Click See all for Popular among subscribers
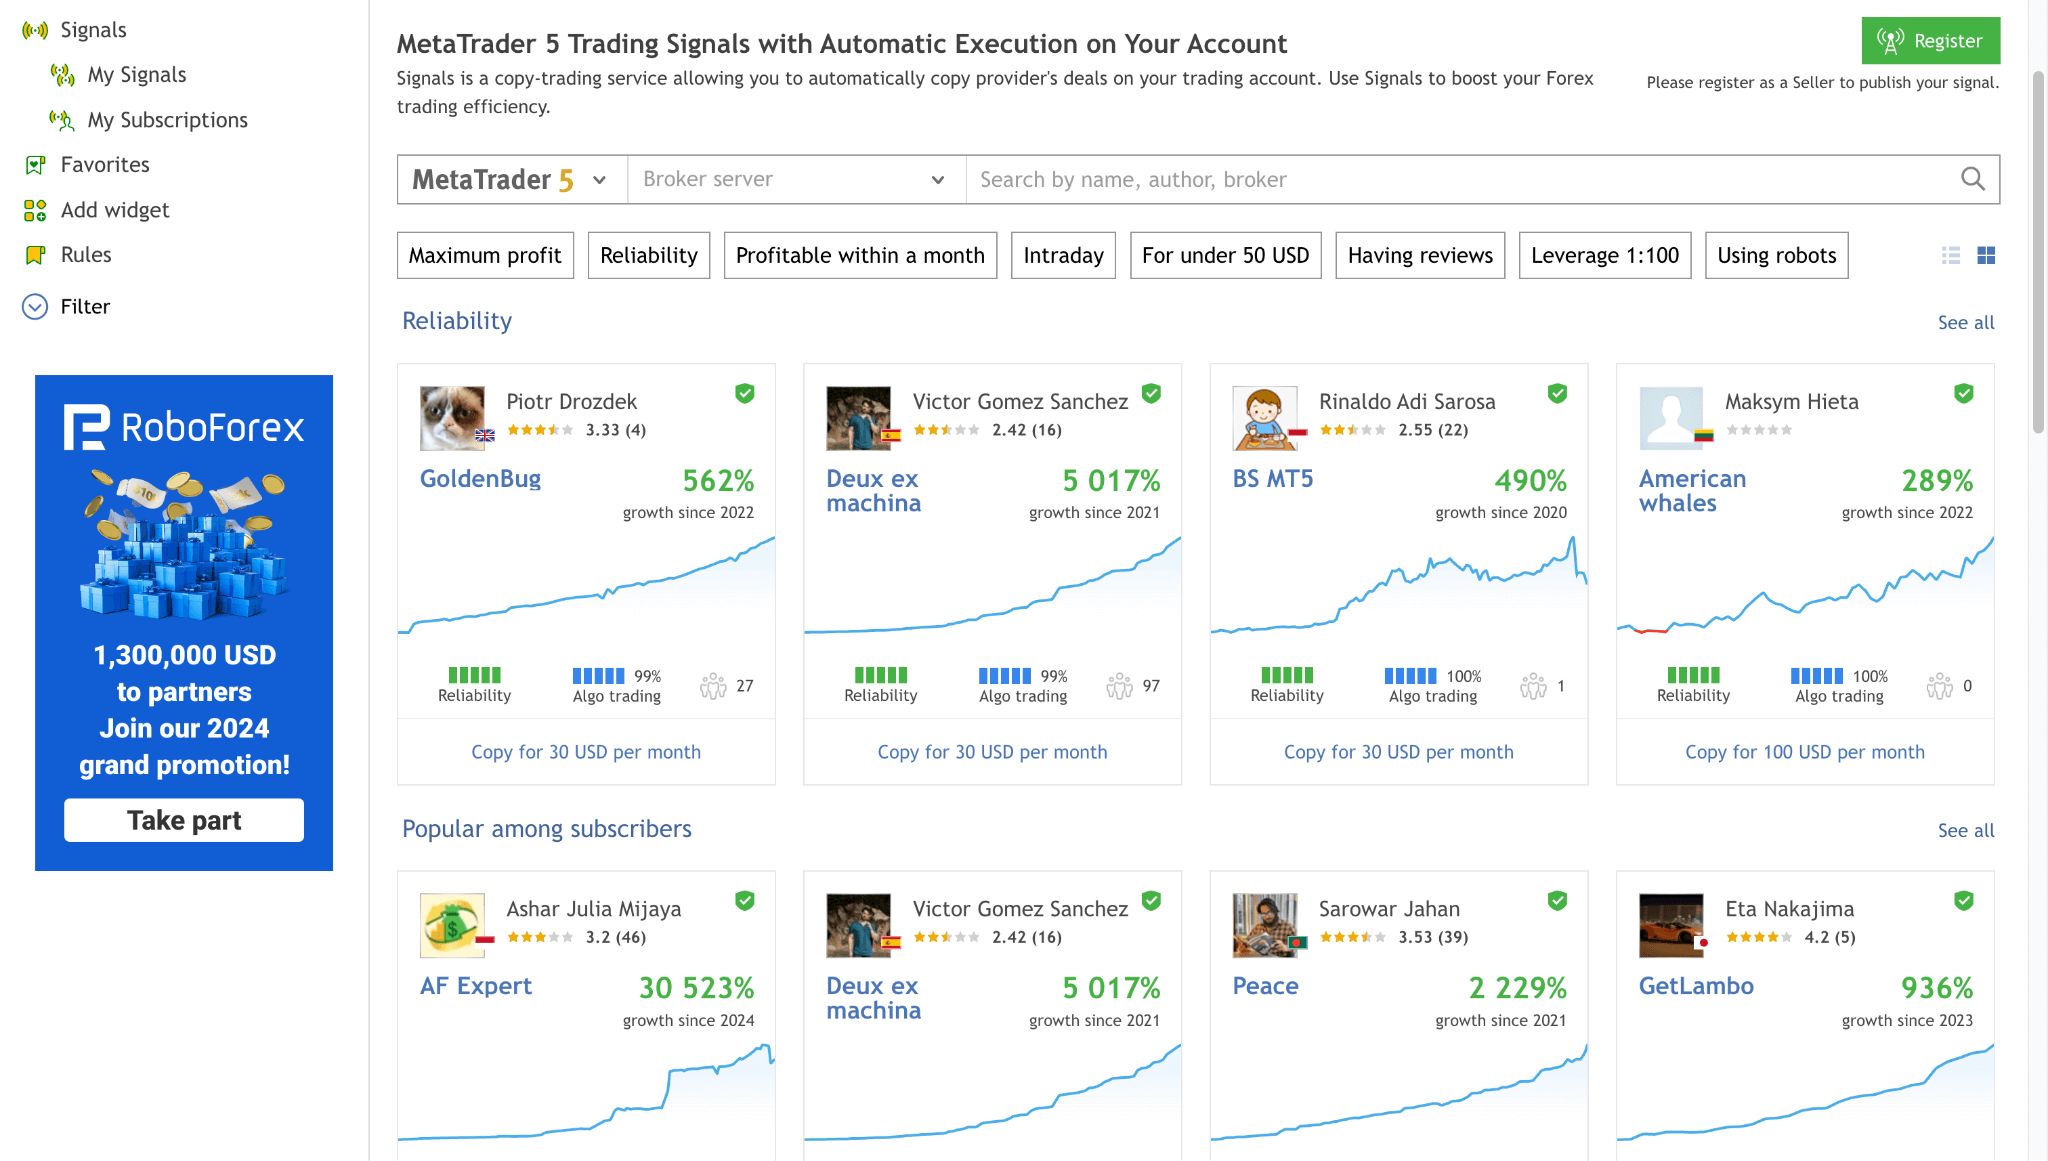This screenshot has height=1161, width=2048. click(x=1966, y=830)
